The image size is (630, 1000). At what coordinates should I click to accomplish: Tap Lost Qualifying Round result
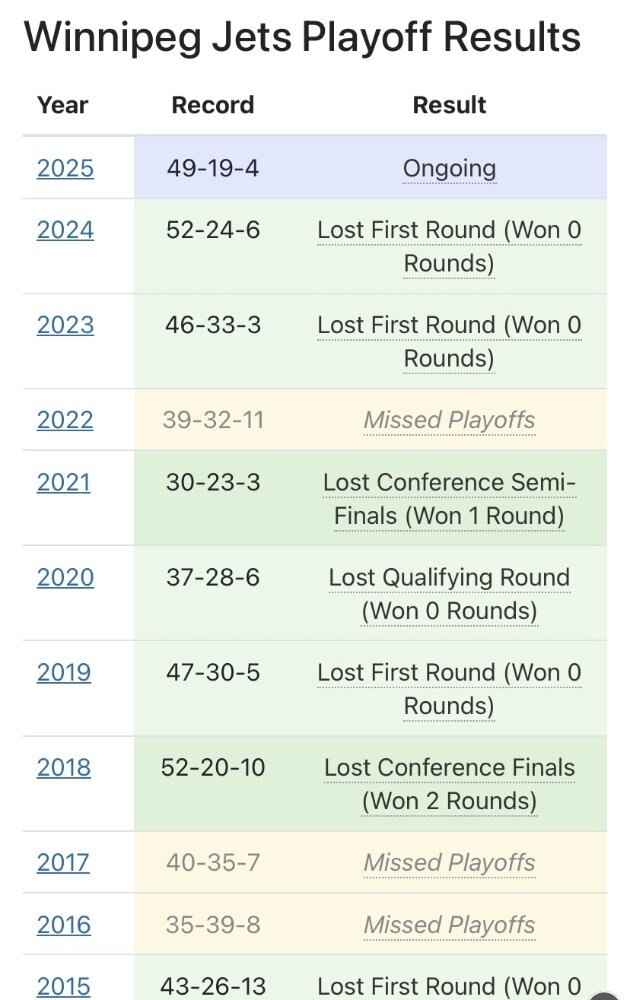click(x=450, y=594)
